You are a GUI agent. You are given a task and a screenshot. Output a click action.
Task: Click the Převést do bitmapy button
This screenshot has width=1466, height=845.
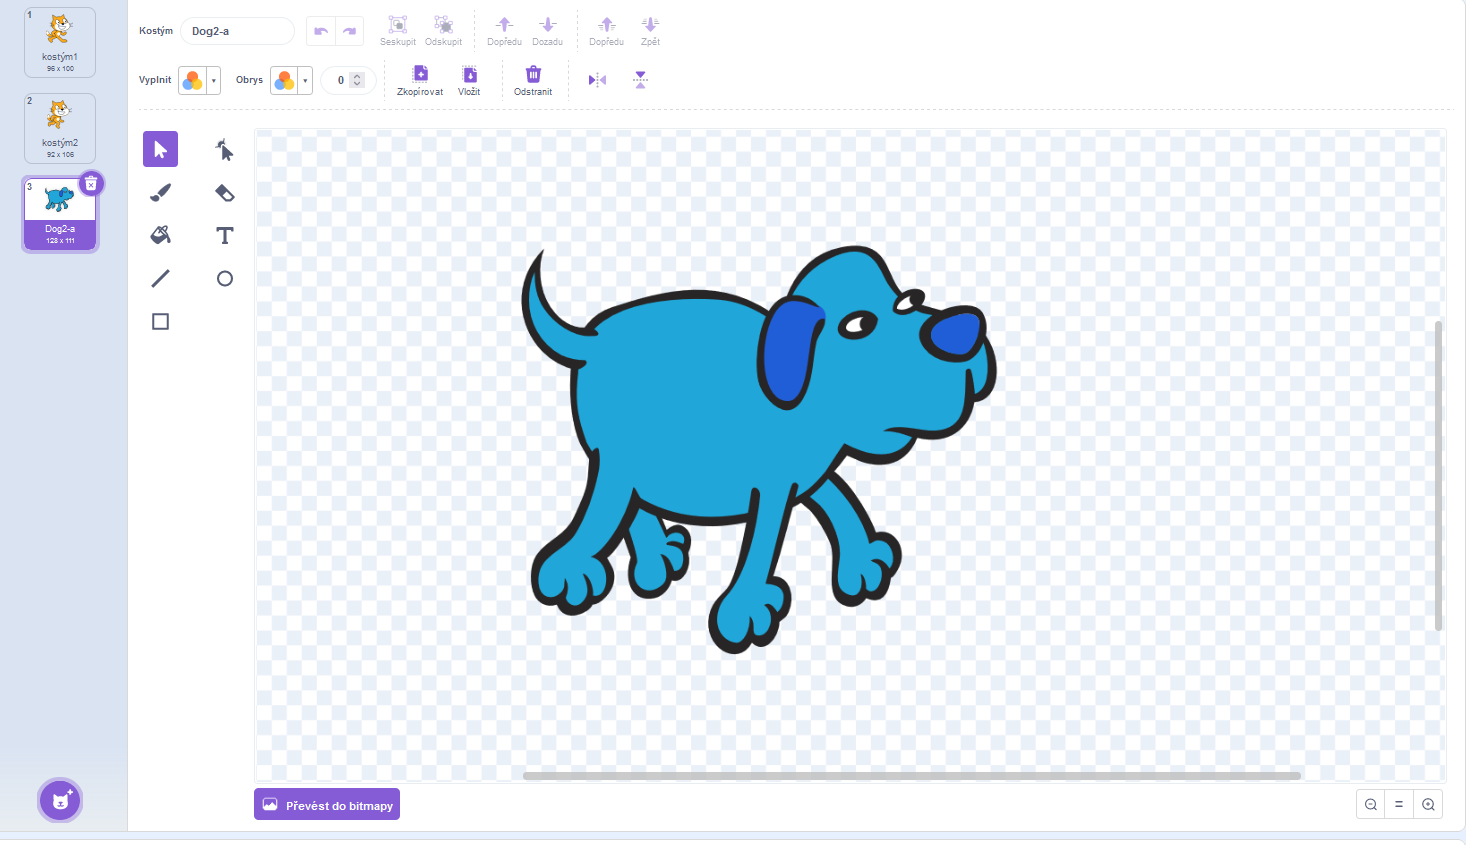point(327,805)
